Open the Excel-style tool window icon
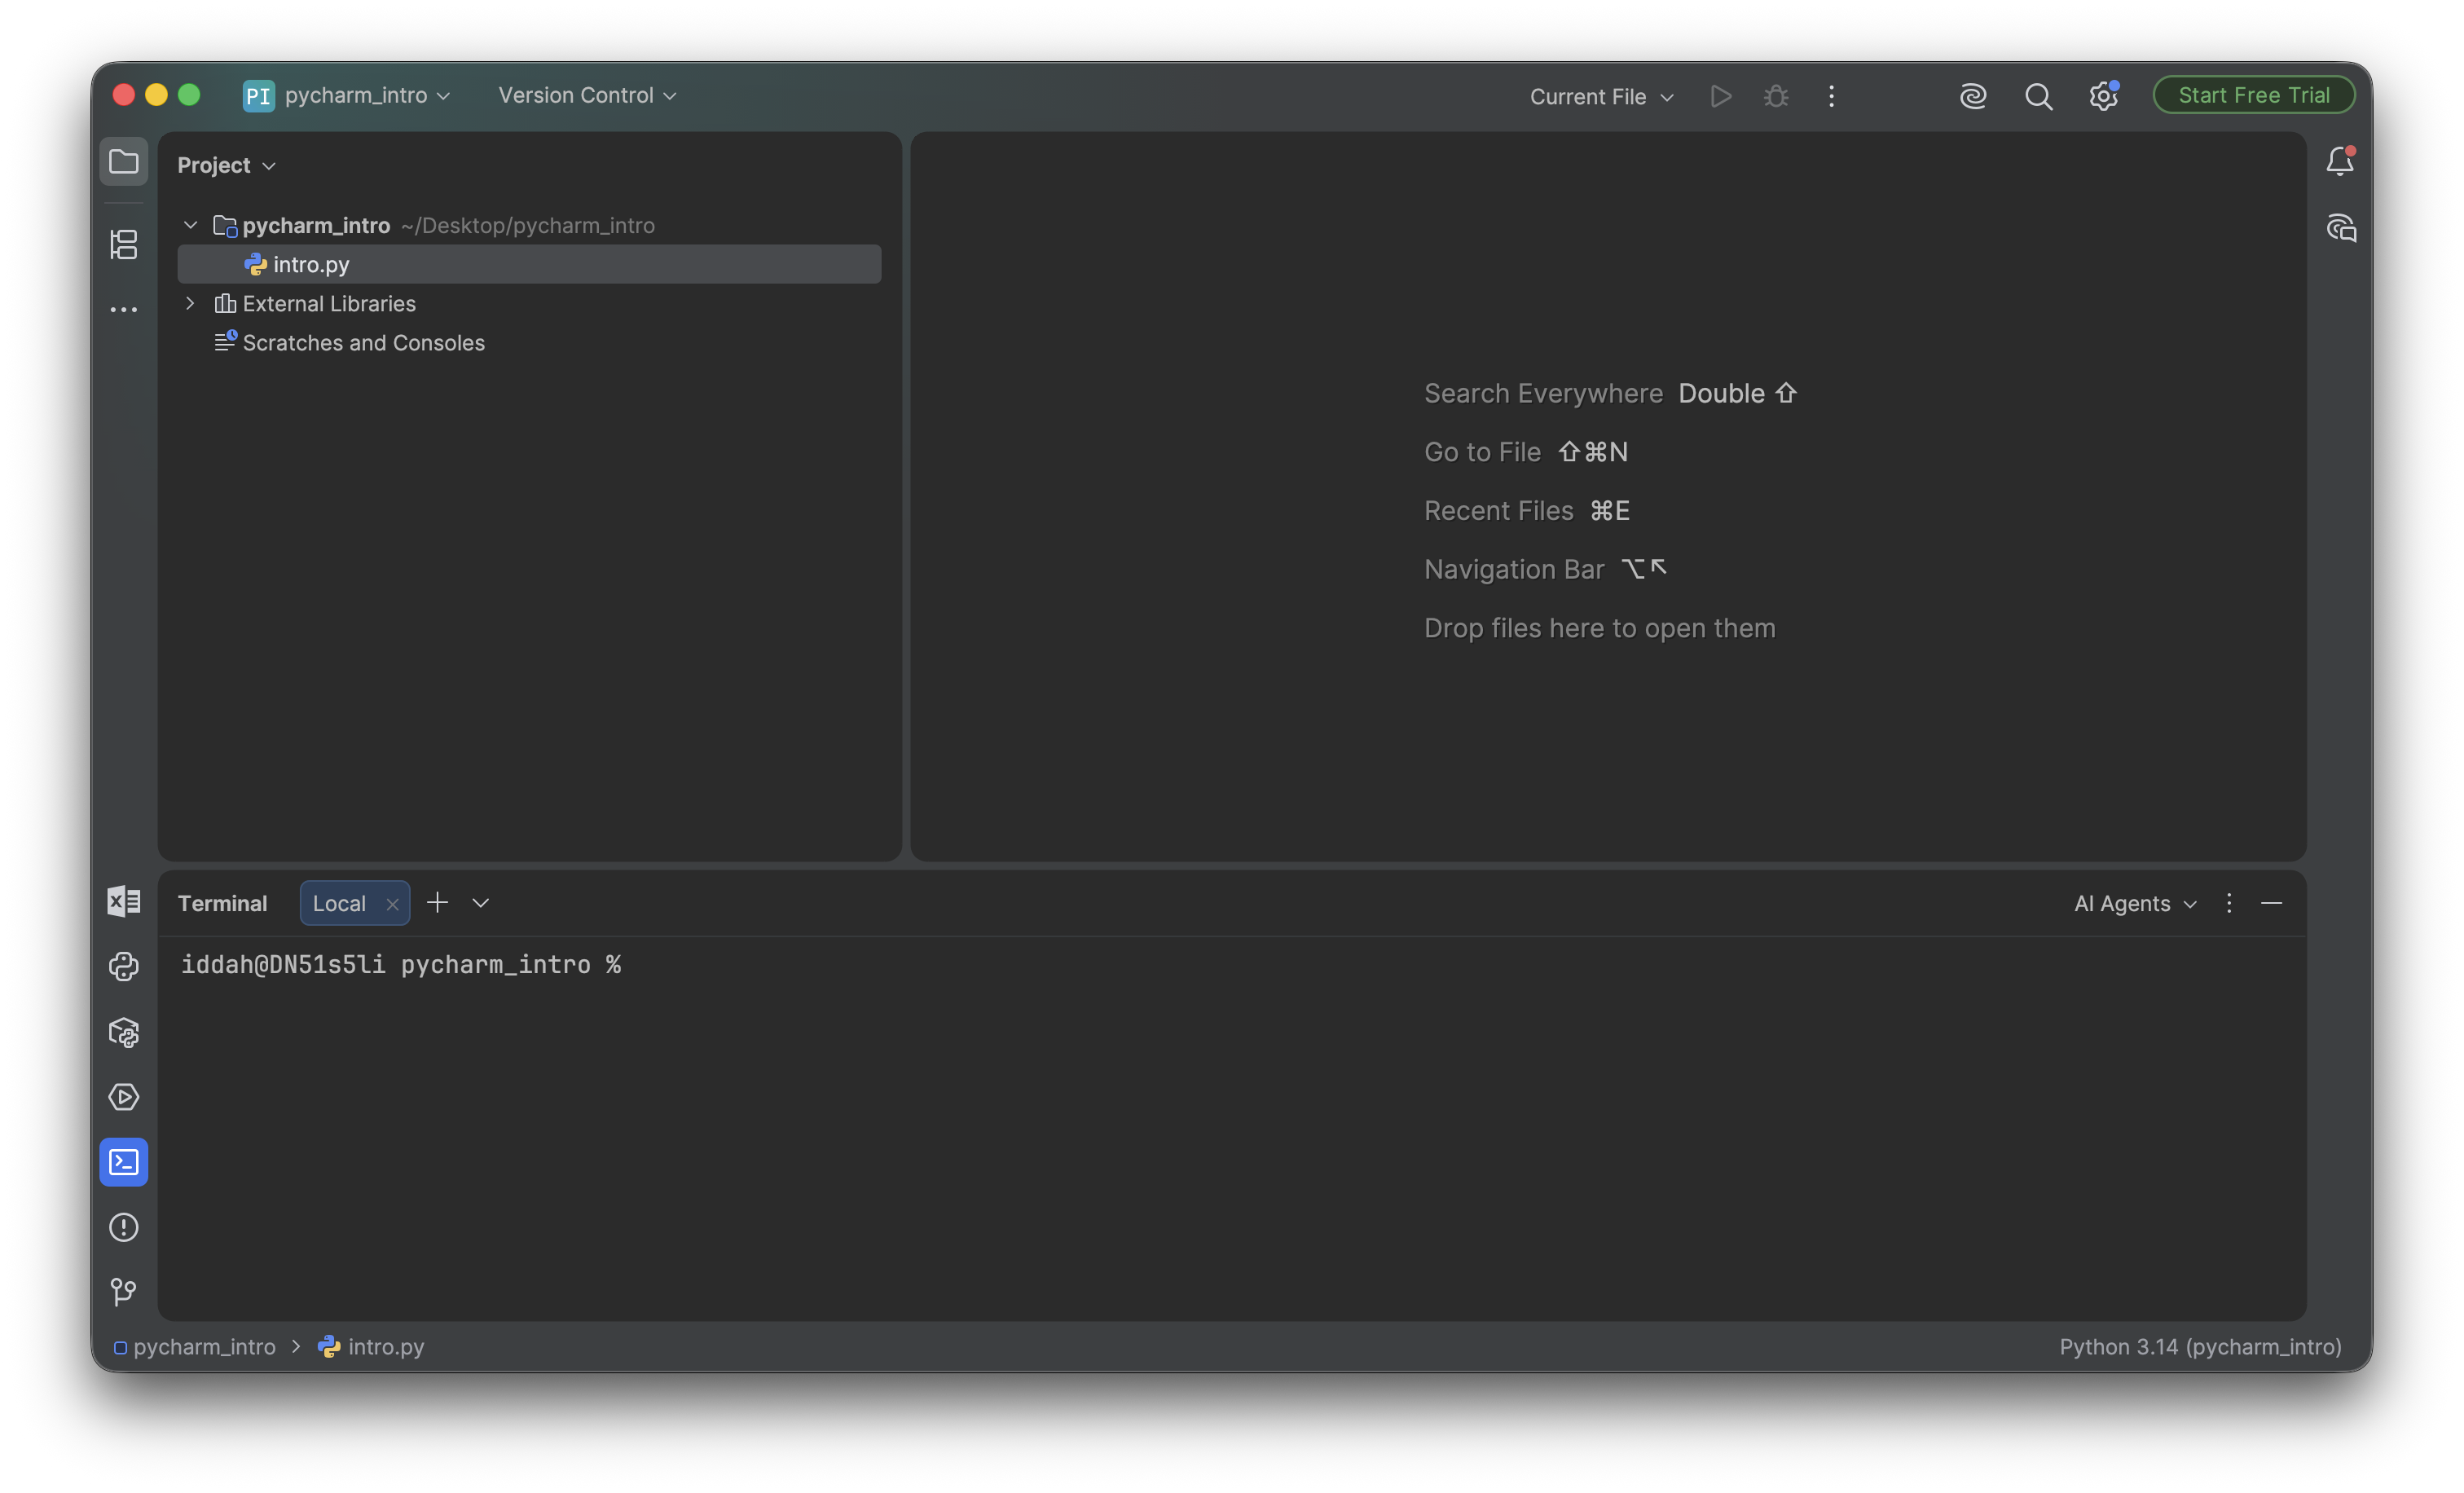2464x1493 pixels. tap(124, 902)
